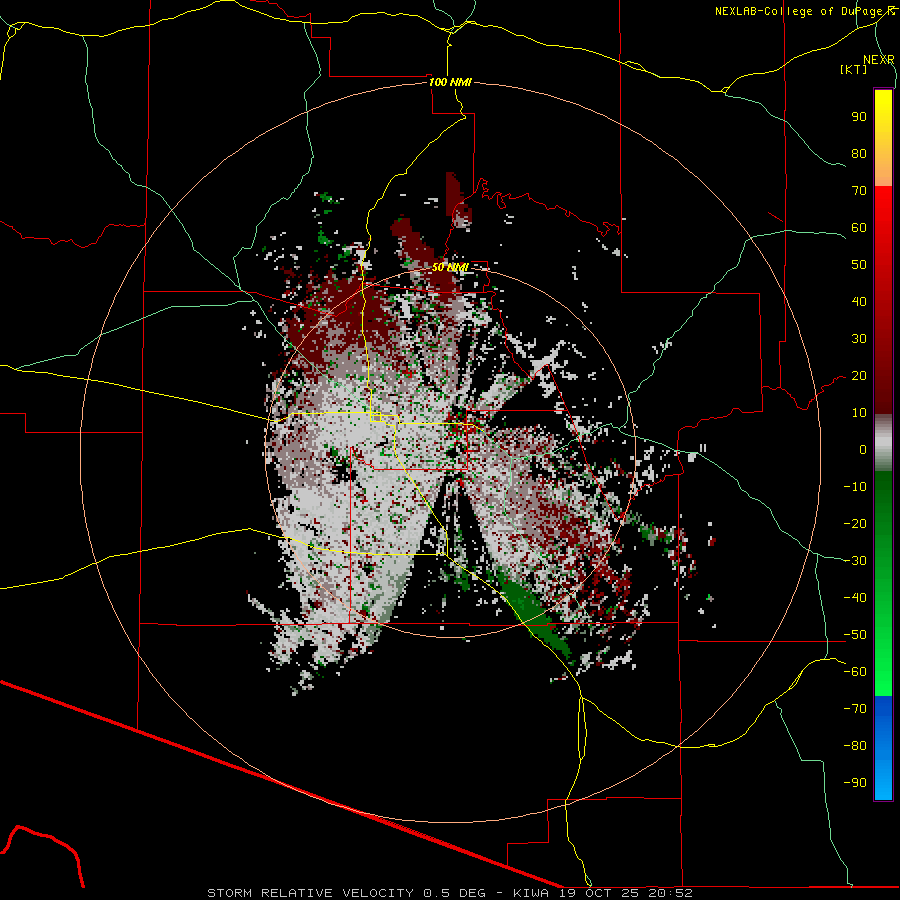
Task: Click the 80 value on velocity scale
Action: coord(859,153)
